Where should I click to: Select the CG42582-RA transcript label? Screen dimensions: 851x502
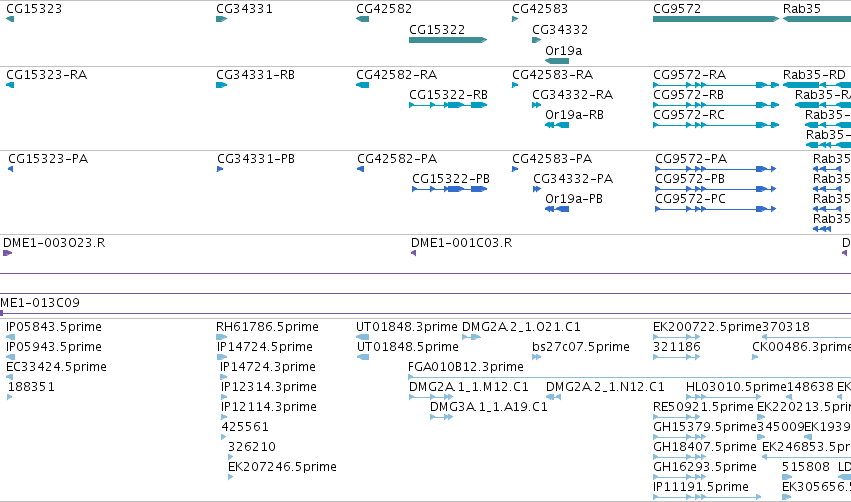tap(396, 74)
